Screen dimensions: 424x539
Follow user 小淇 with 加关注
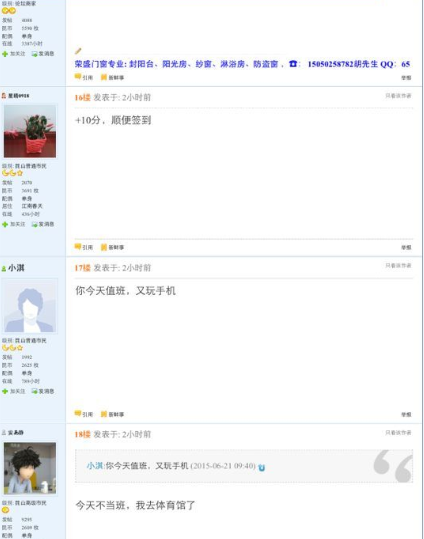pyautogui.click(x=13, y=391)
